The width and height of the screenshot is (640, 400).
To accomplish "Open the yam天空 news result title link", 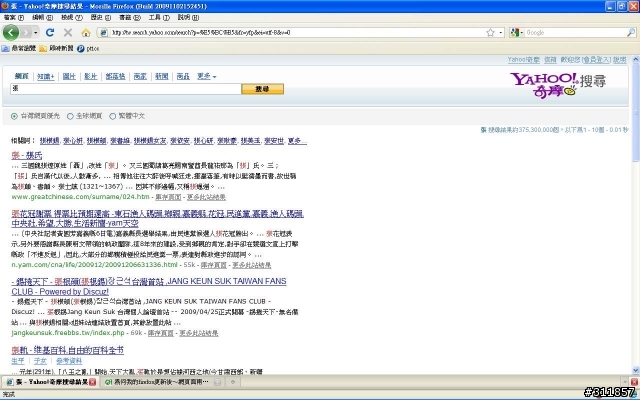I will pos(157,218).
